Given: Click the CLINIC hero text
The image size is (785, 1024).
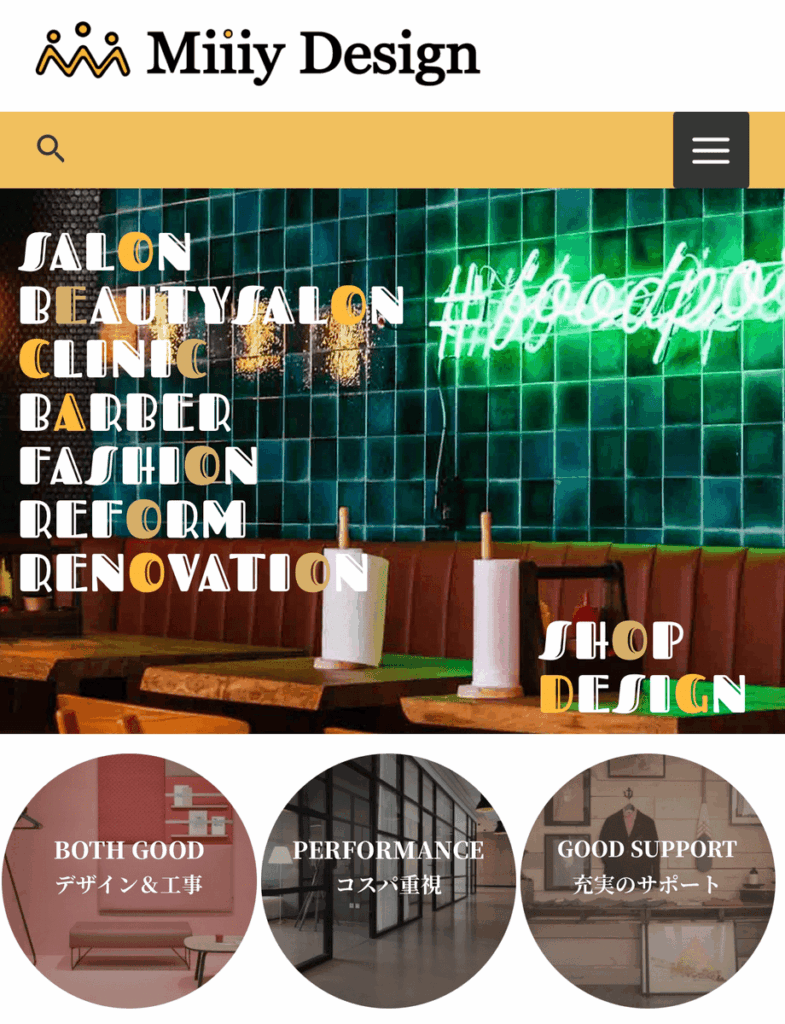Looking at the screenshot, I should [x=113, y=359].
